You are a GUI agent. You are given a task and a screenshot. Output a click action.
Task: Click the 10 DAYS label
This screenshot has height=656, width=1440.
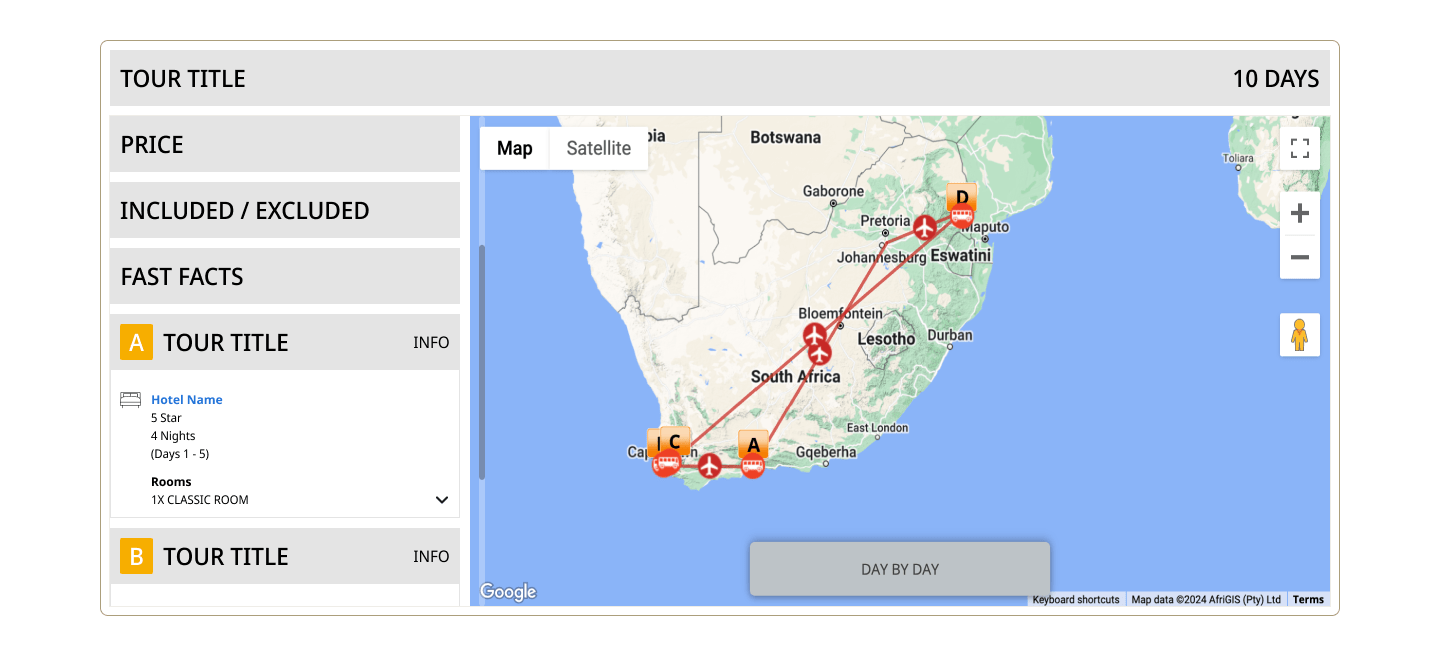(1276, 78)
